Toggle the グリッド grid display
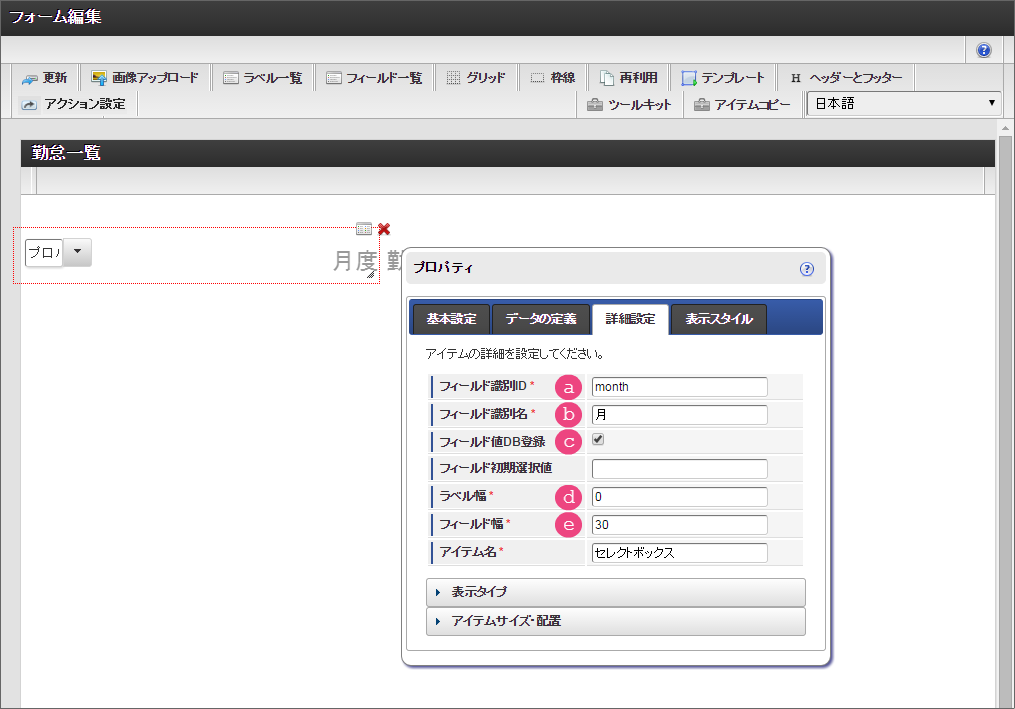The height and width of the screenshot is (709, 1015). [x=475, y=78]
